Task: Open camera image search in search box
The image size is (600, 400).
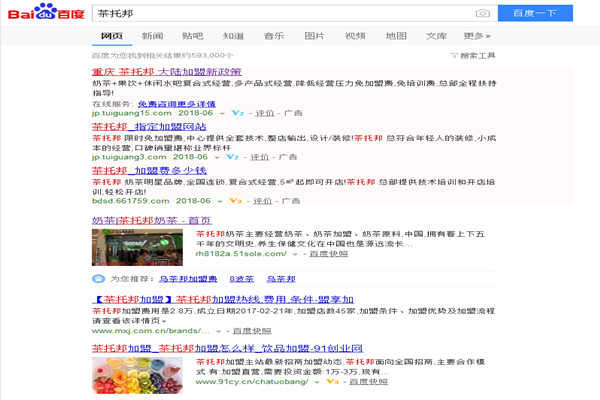Action: [483, 13]
